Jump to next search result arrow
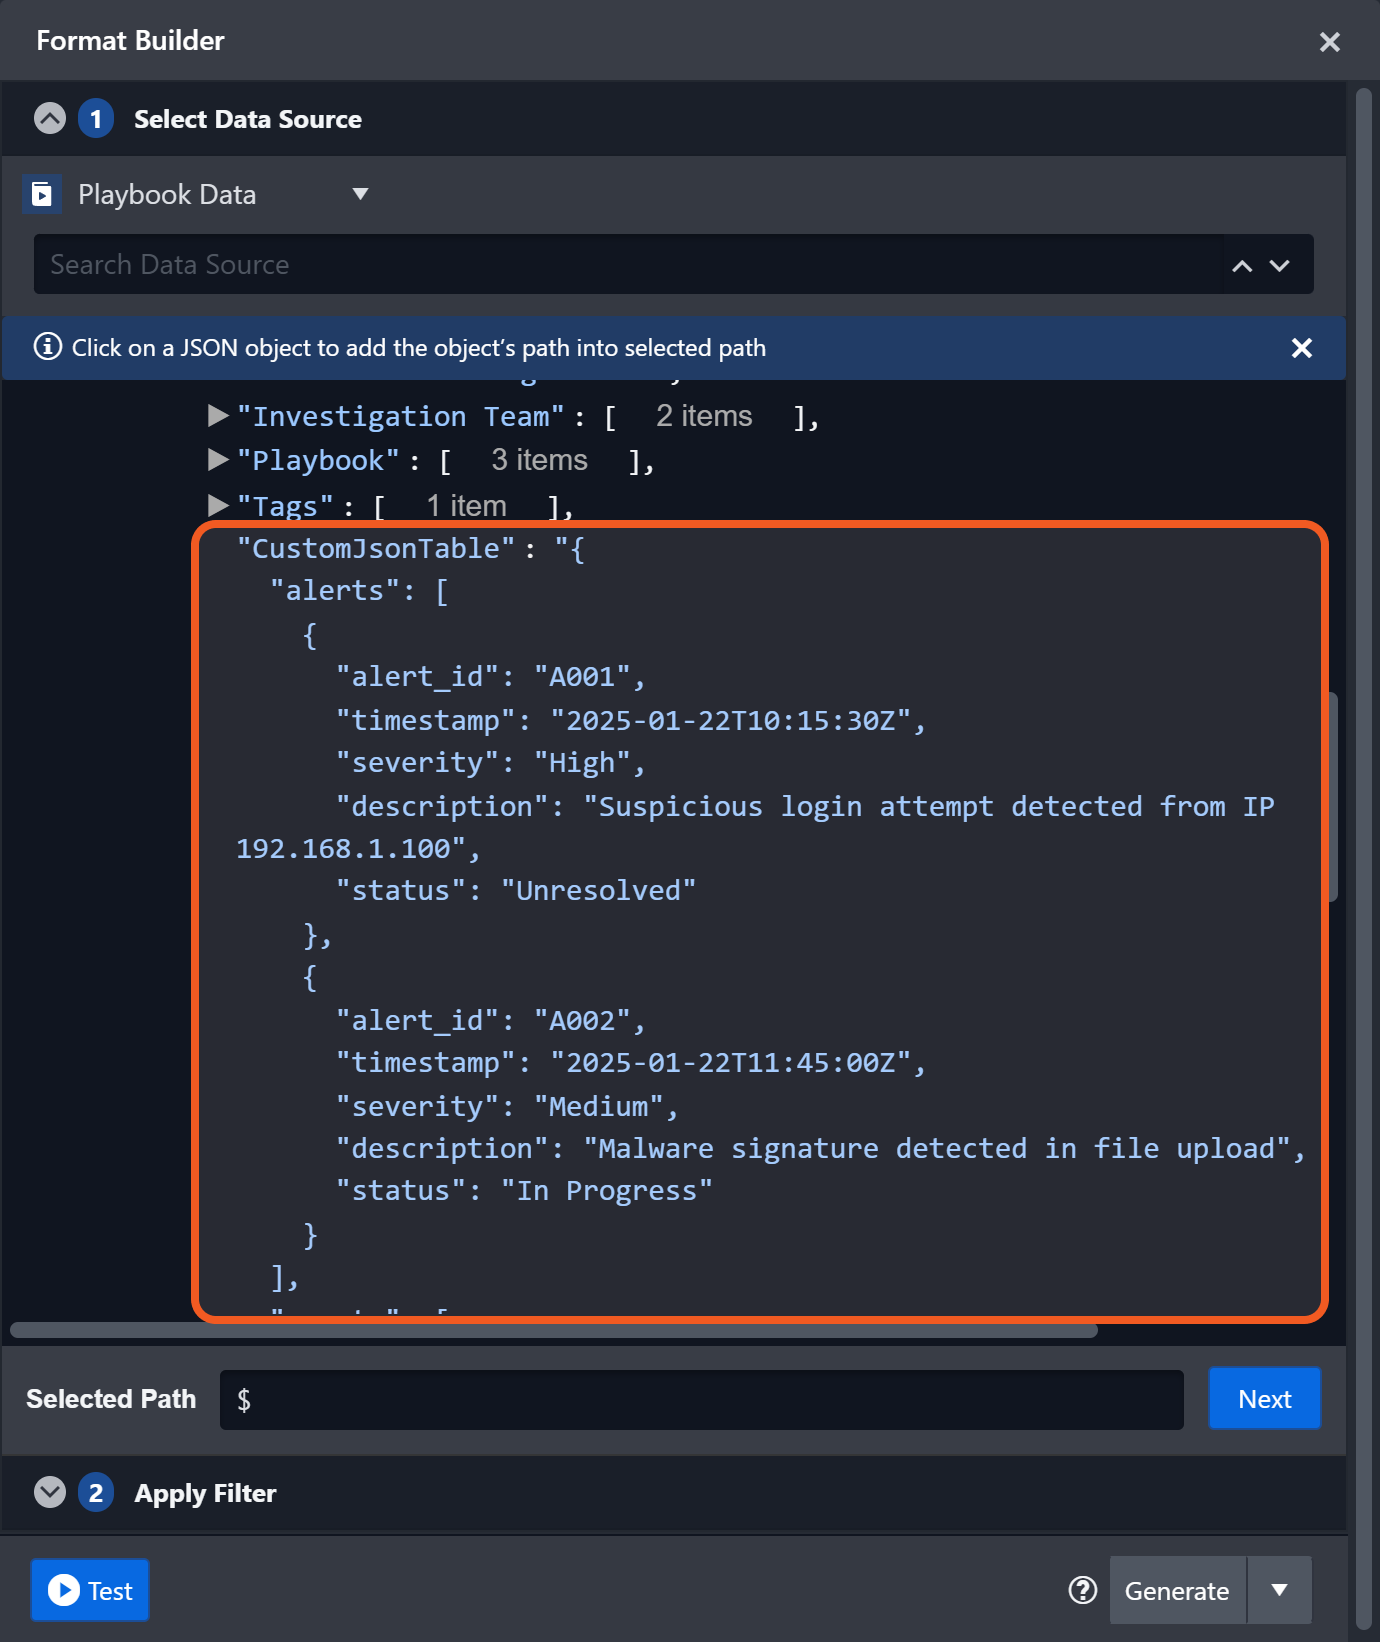This screenshot has width=1380, height=1642. (x=1280, y=266)
